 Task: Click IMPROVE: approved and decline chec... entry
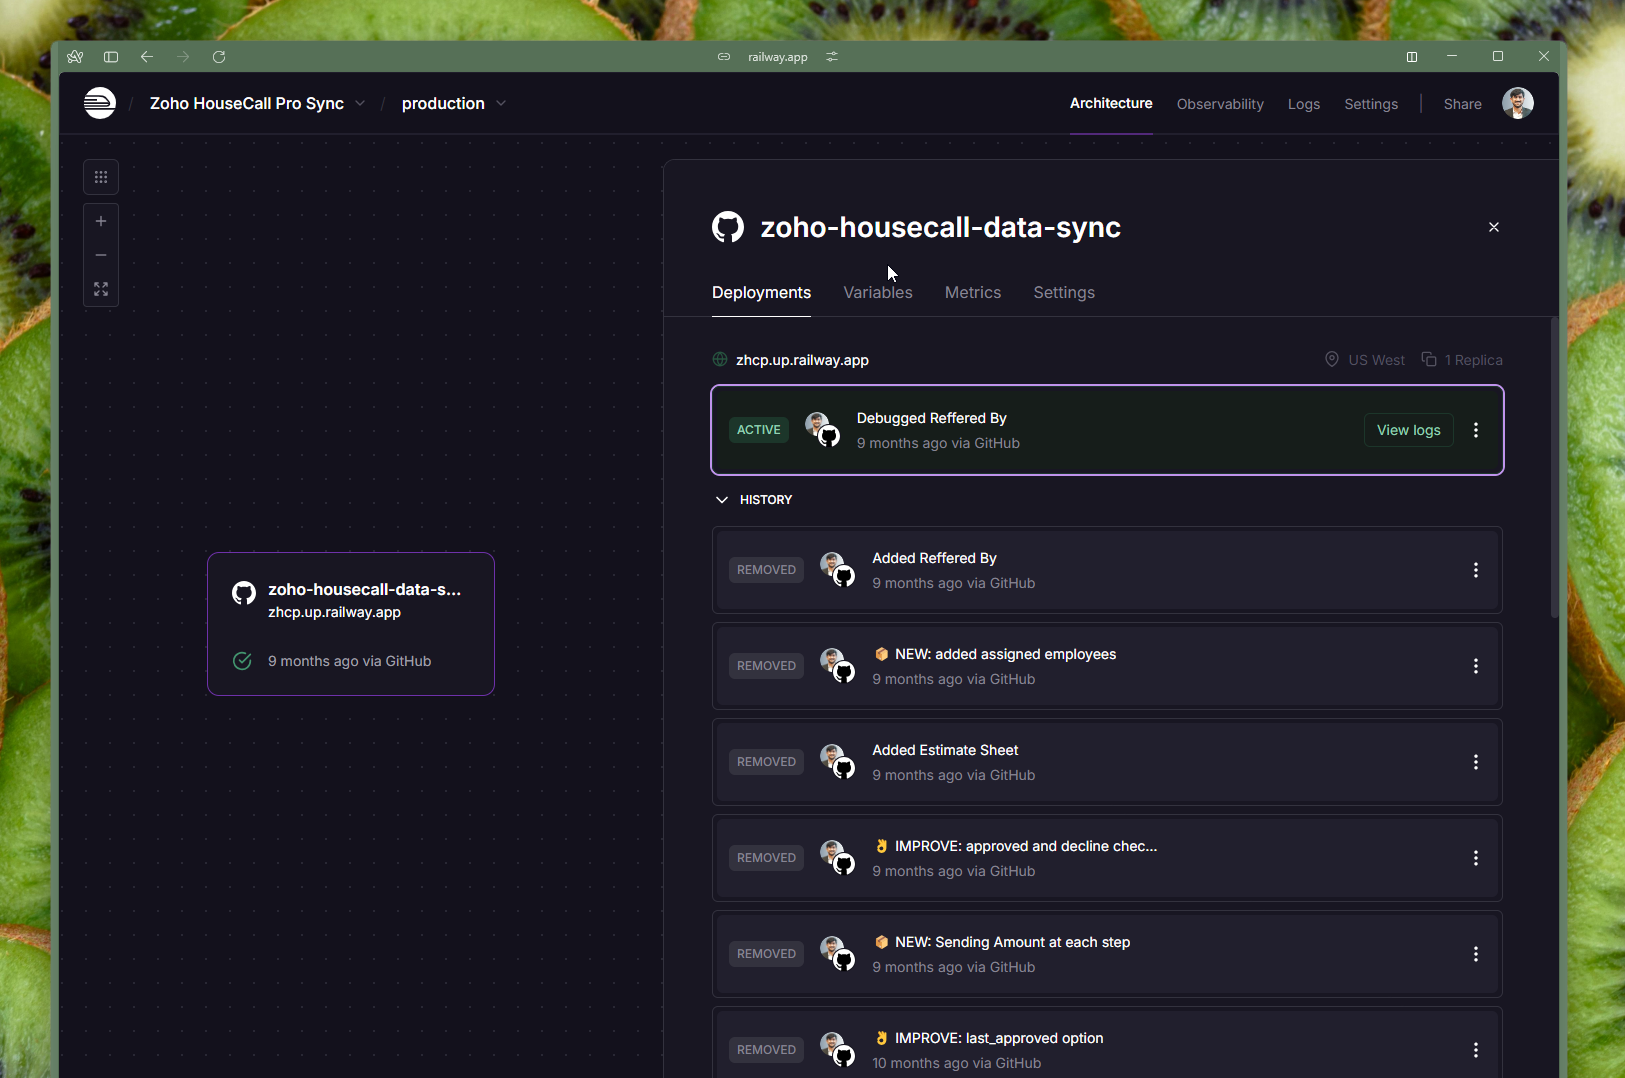[x=1107, y=858]
